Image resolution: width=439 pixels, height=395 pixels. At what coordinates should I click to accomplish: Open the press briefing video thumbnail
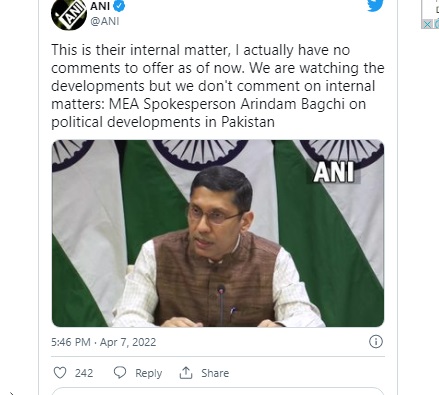[x=218, y=233]
